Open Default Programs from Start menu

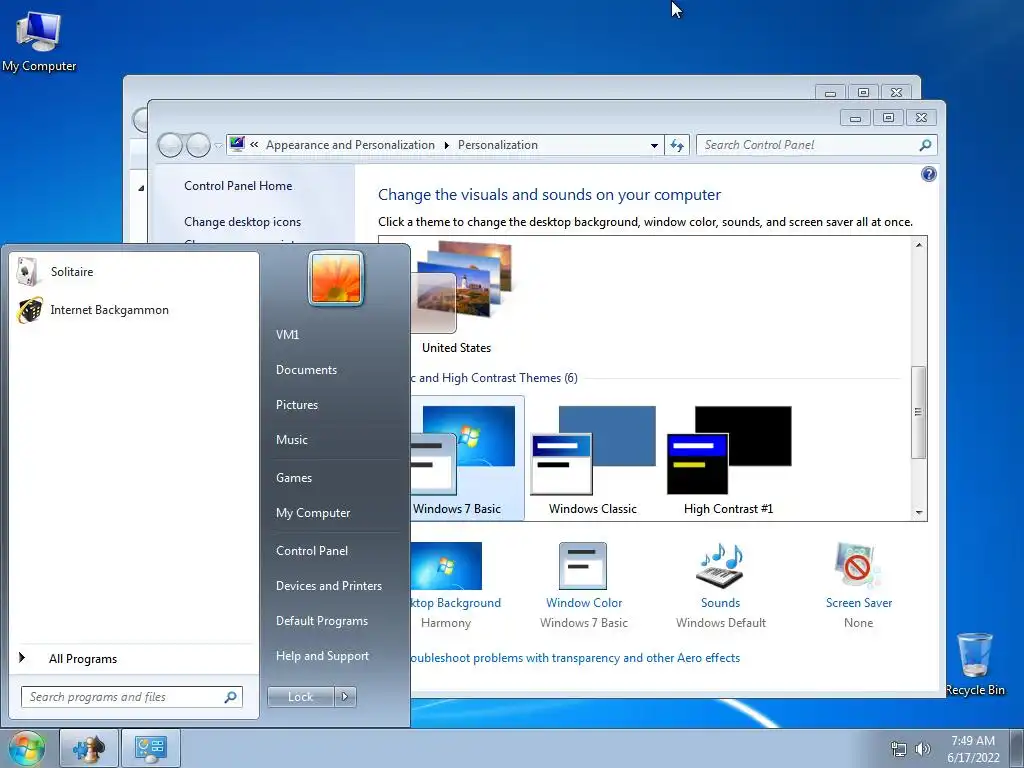(321, 621)
